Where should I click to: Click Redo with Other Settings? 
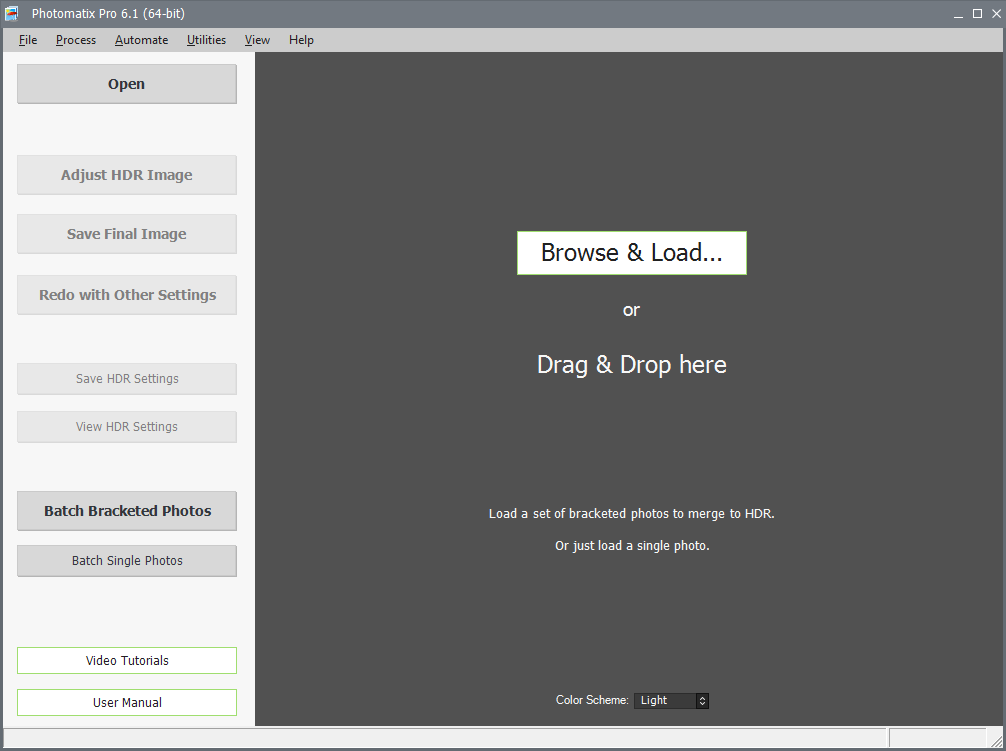coord(126,295)
